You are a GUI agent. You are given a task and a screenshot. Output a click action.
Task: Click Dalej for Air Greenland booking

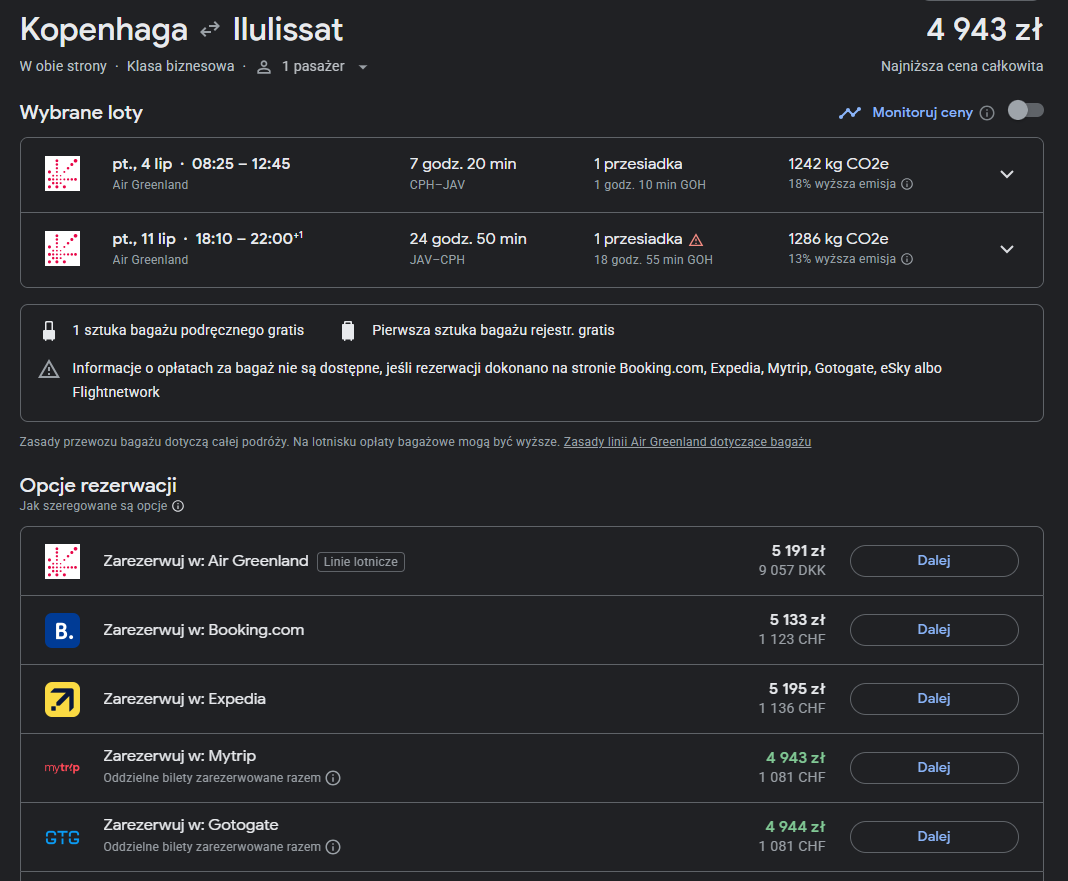click(934, 561)
